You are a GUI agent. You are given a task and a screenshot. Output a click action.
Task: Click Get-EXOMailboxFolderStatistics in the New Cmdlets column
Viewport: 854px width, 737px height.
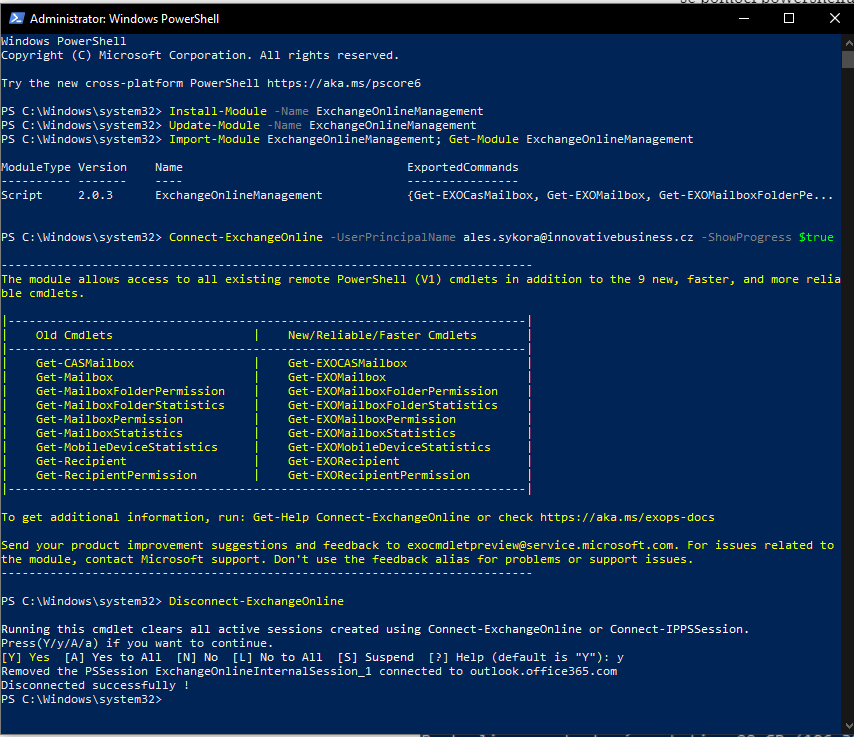[393, 405]
